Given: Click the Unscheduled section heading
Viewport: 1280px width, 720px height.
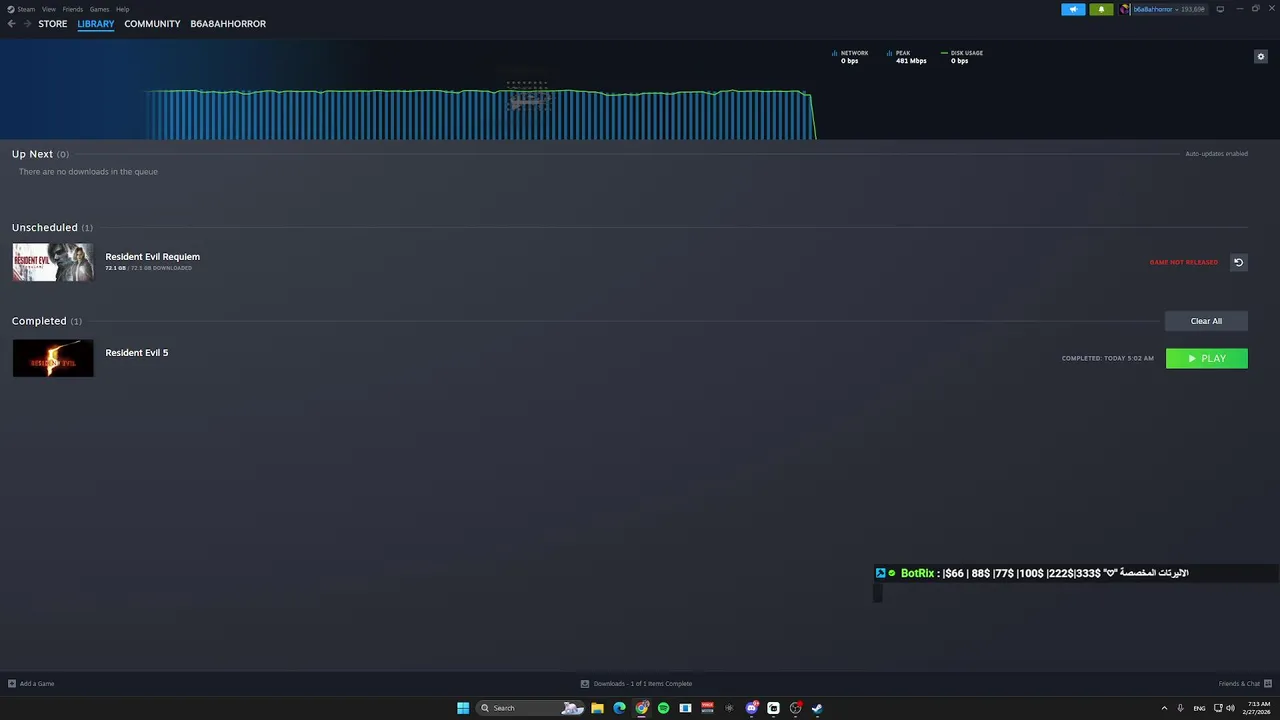Looking at the screenshot, I should 52,228.
